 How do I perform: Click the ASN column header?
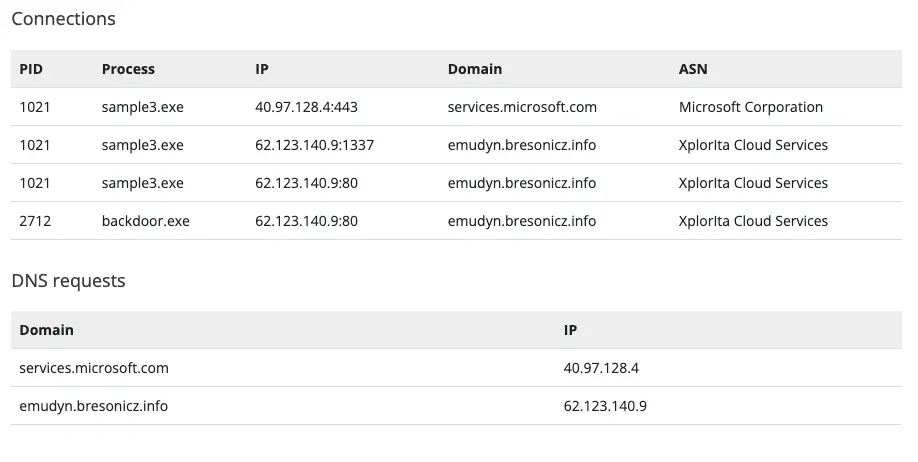pos(693,69)
